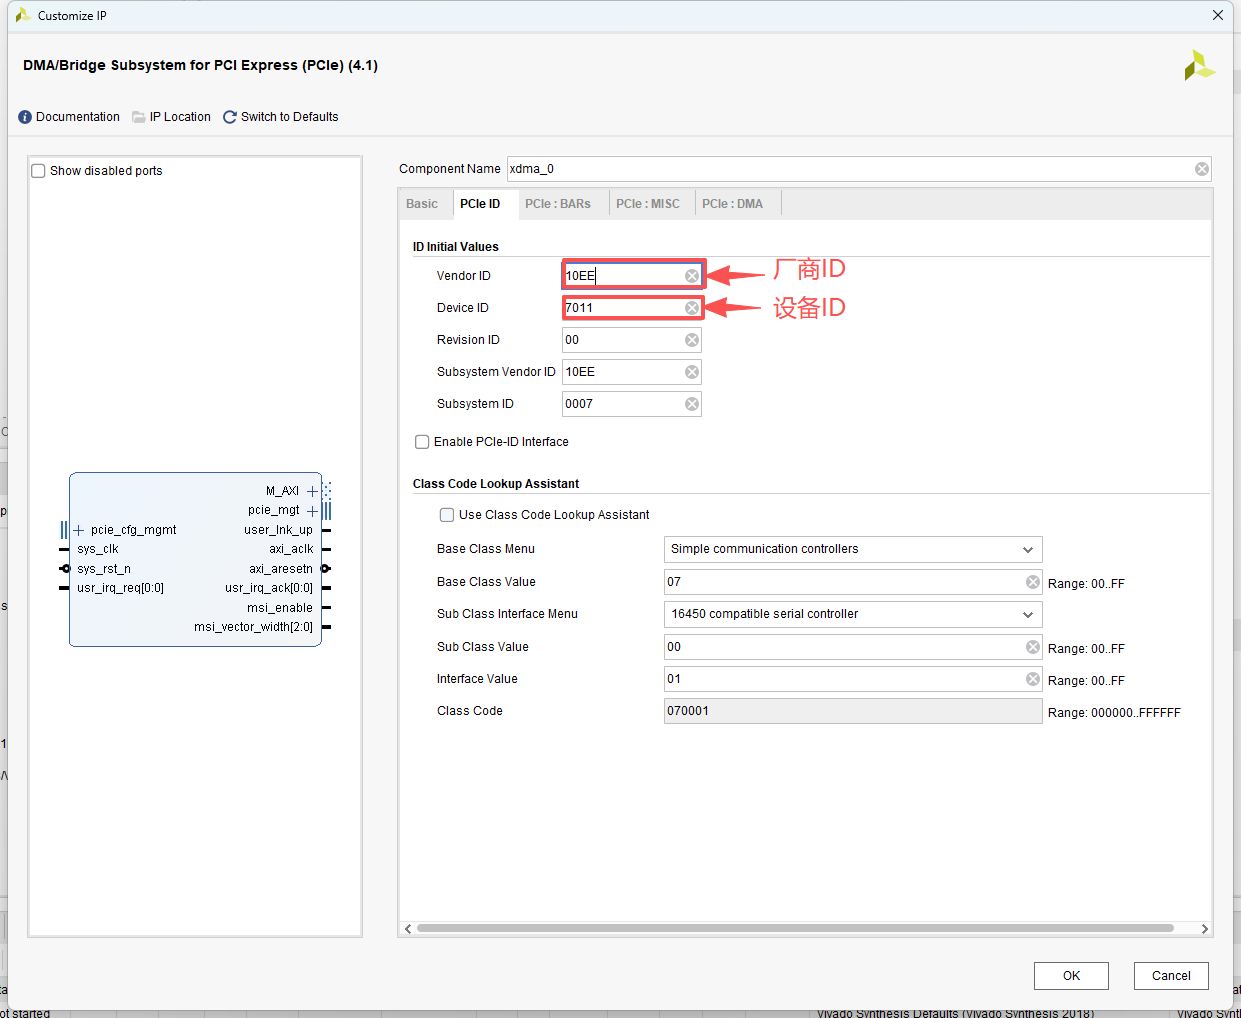Click the usr_irq_req[0:0] port label
This screenshot has width=1241, height=1018.
[120, 588]
